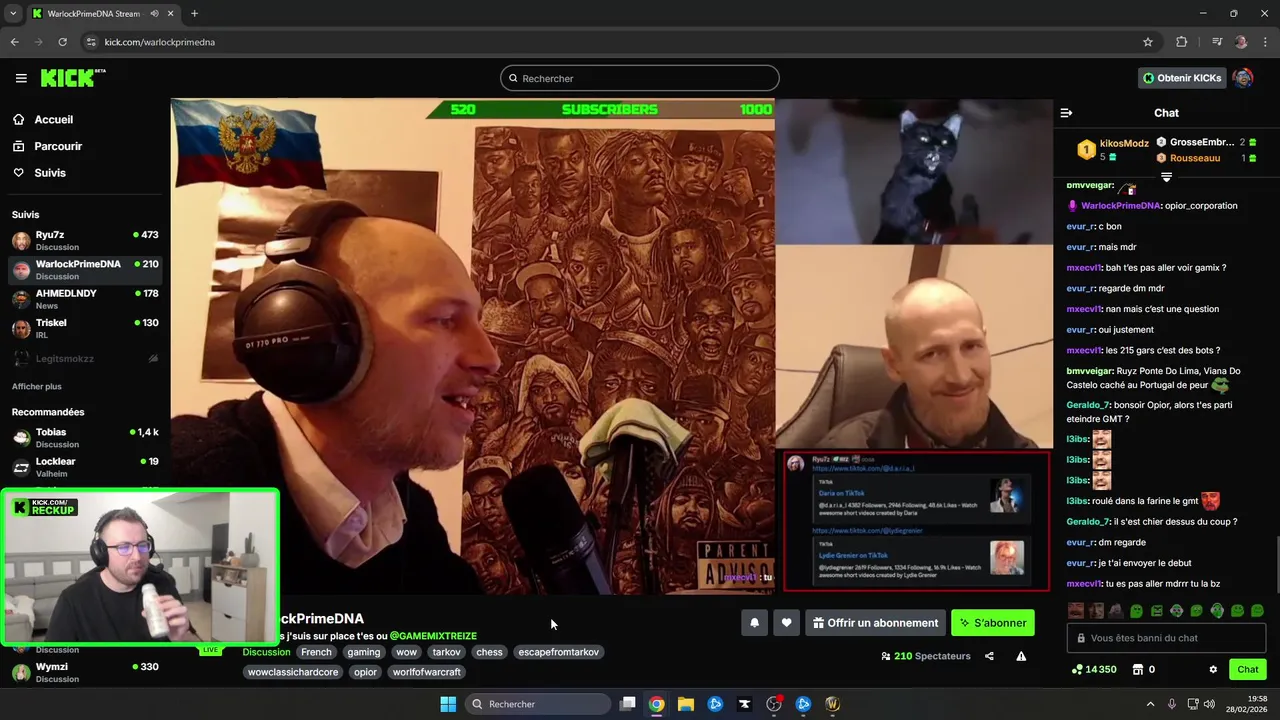Image resolution: width=1280 pixels, height=720 pixels.
Task: Collapse the chat panel with the arrow icon
Action: 1066,113
